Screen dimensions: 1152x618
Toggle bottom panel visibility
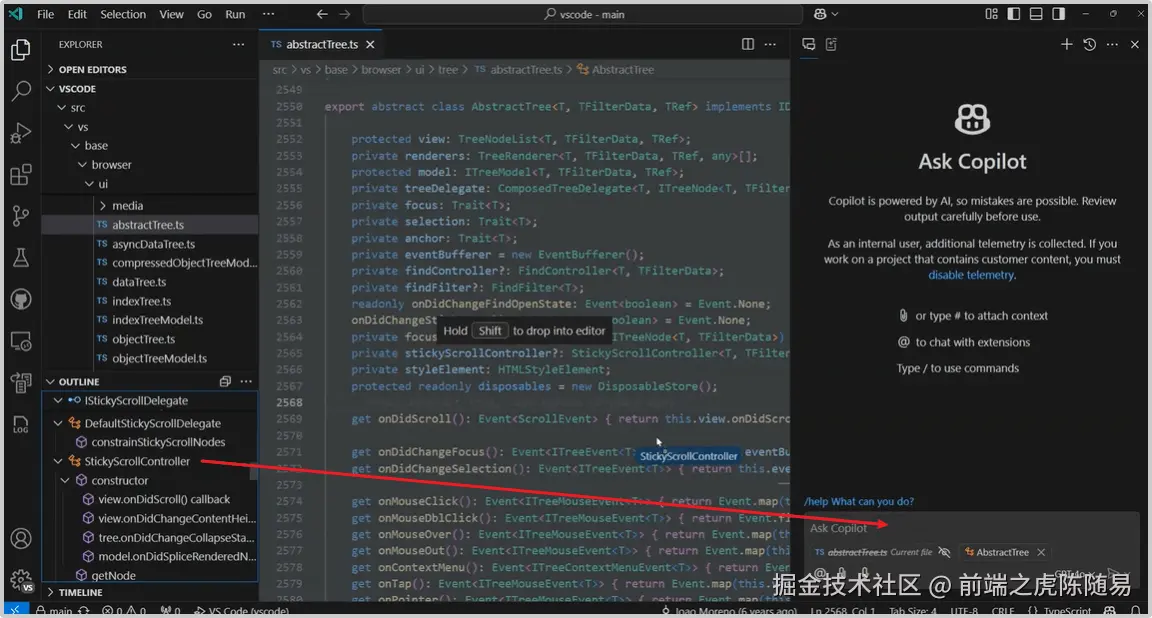pos(1036,14)
